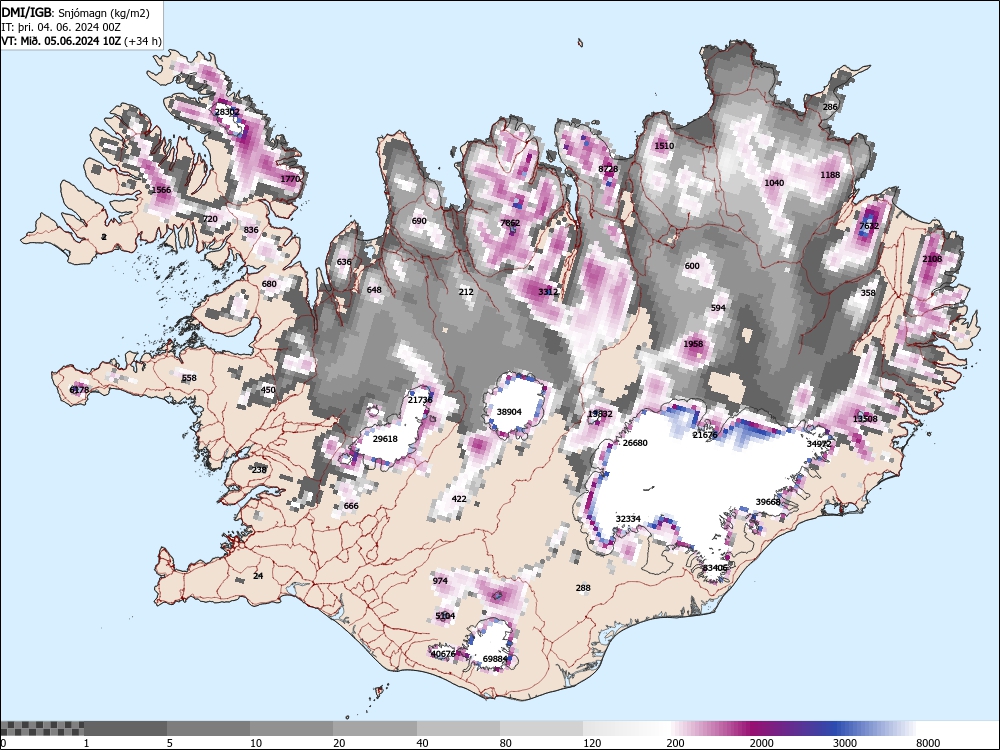Click the 558 value on Snæfellsnes

coord(189,378)
